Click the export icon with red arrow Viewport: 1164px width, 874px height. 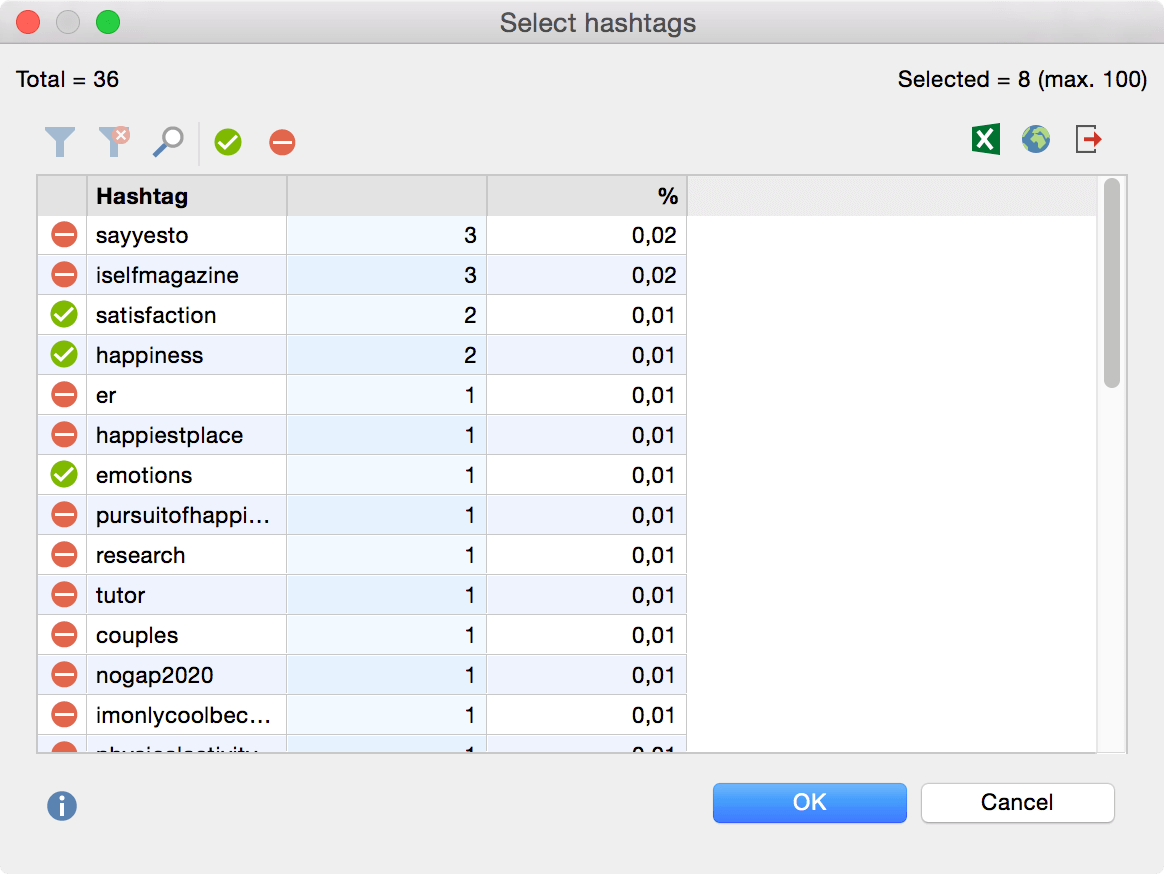point(1088,140)
